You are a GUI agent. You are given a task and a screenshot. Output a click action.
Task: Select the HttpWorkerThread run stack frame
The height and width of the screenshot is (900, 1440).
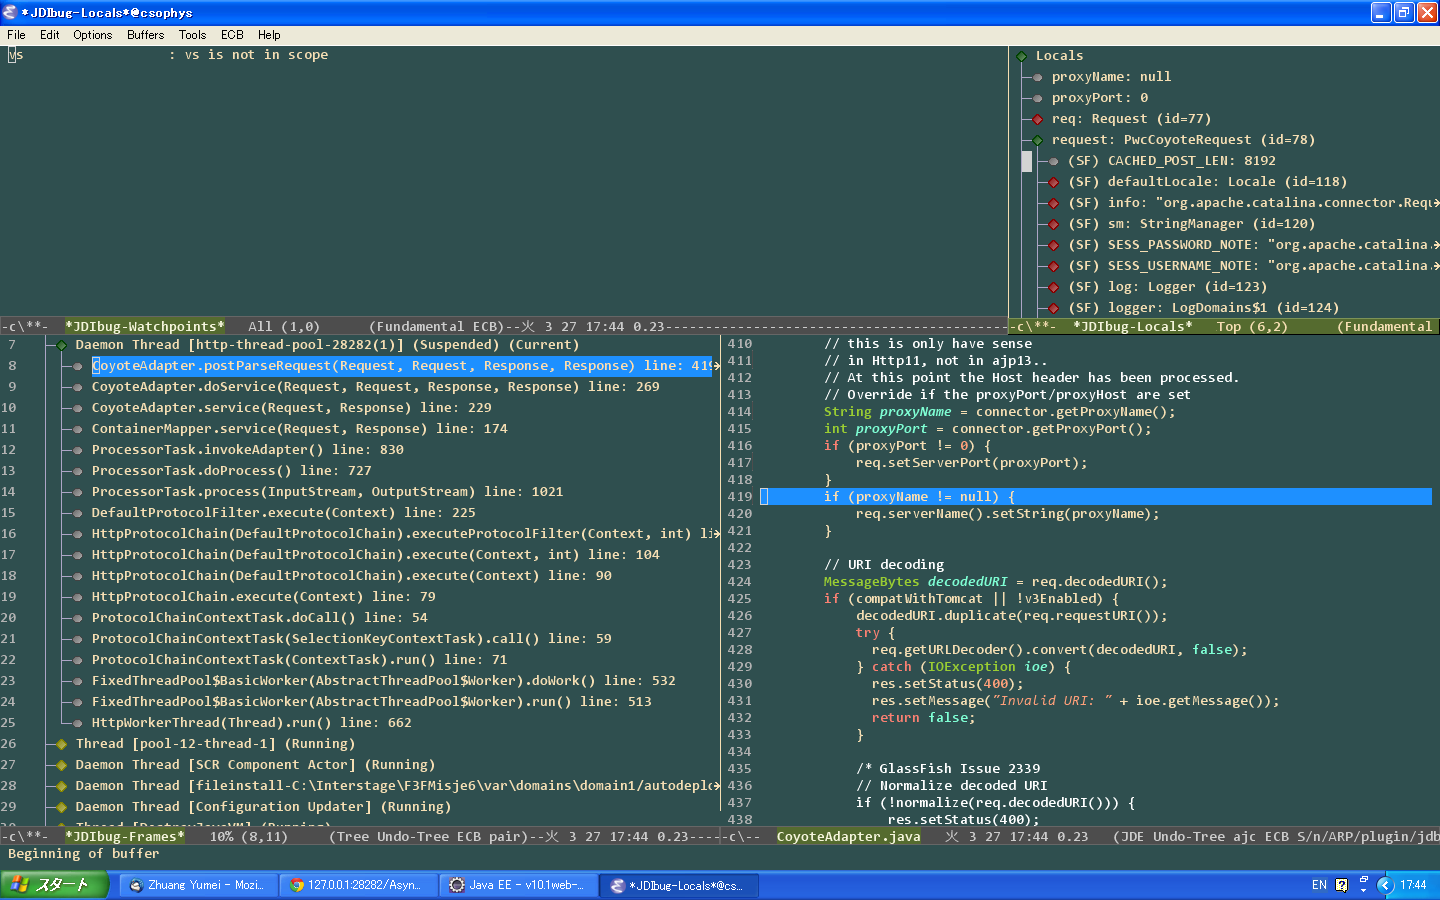click(251, 723)
